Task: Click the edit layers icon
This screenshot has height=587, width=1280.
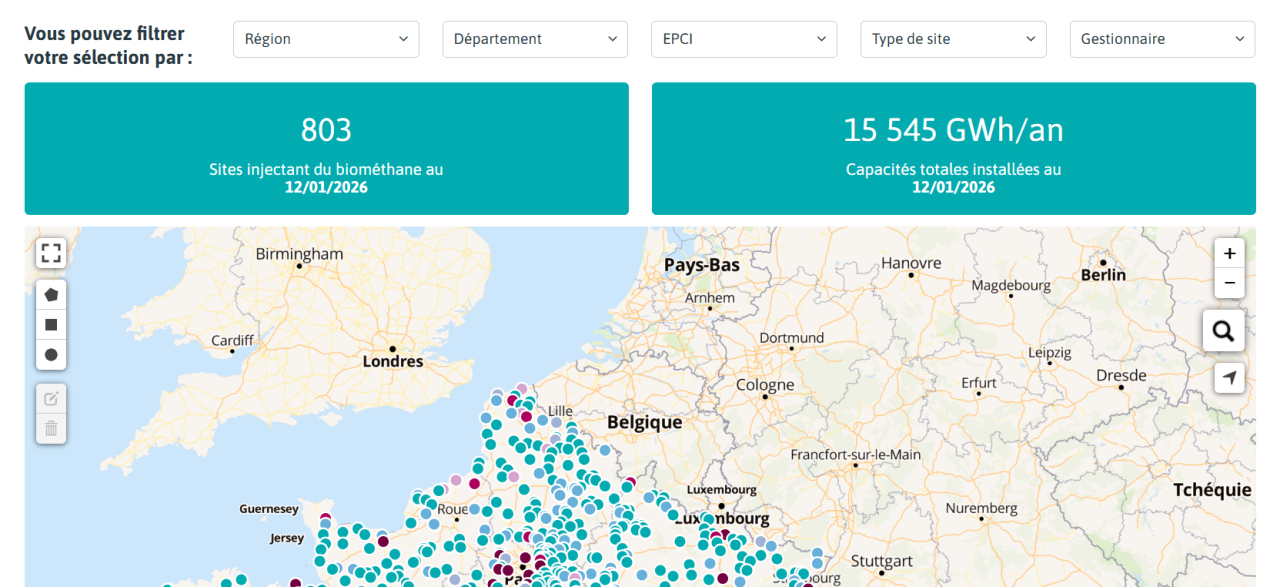Action: [51, 399]
